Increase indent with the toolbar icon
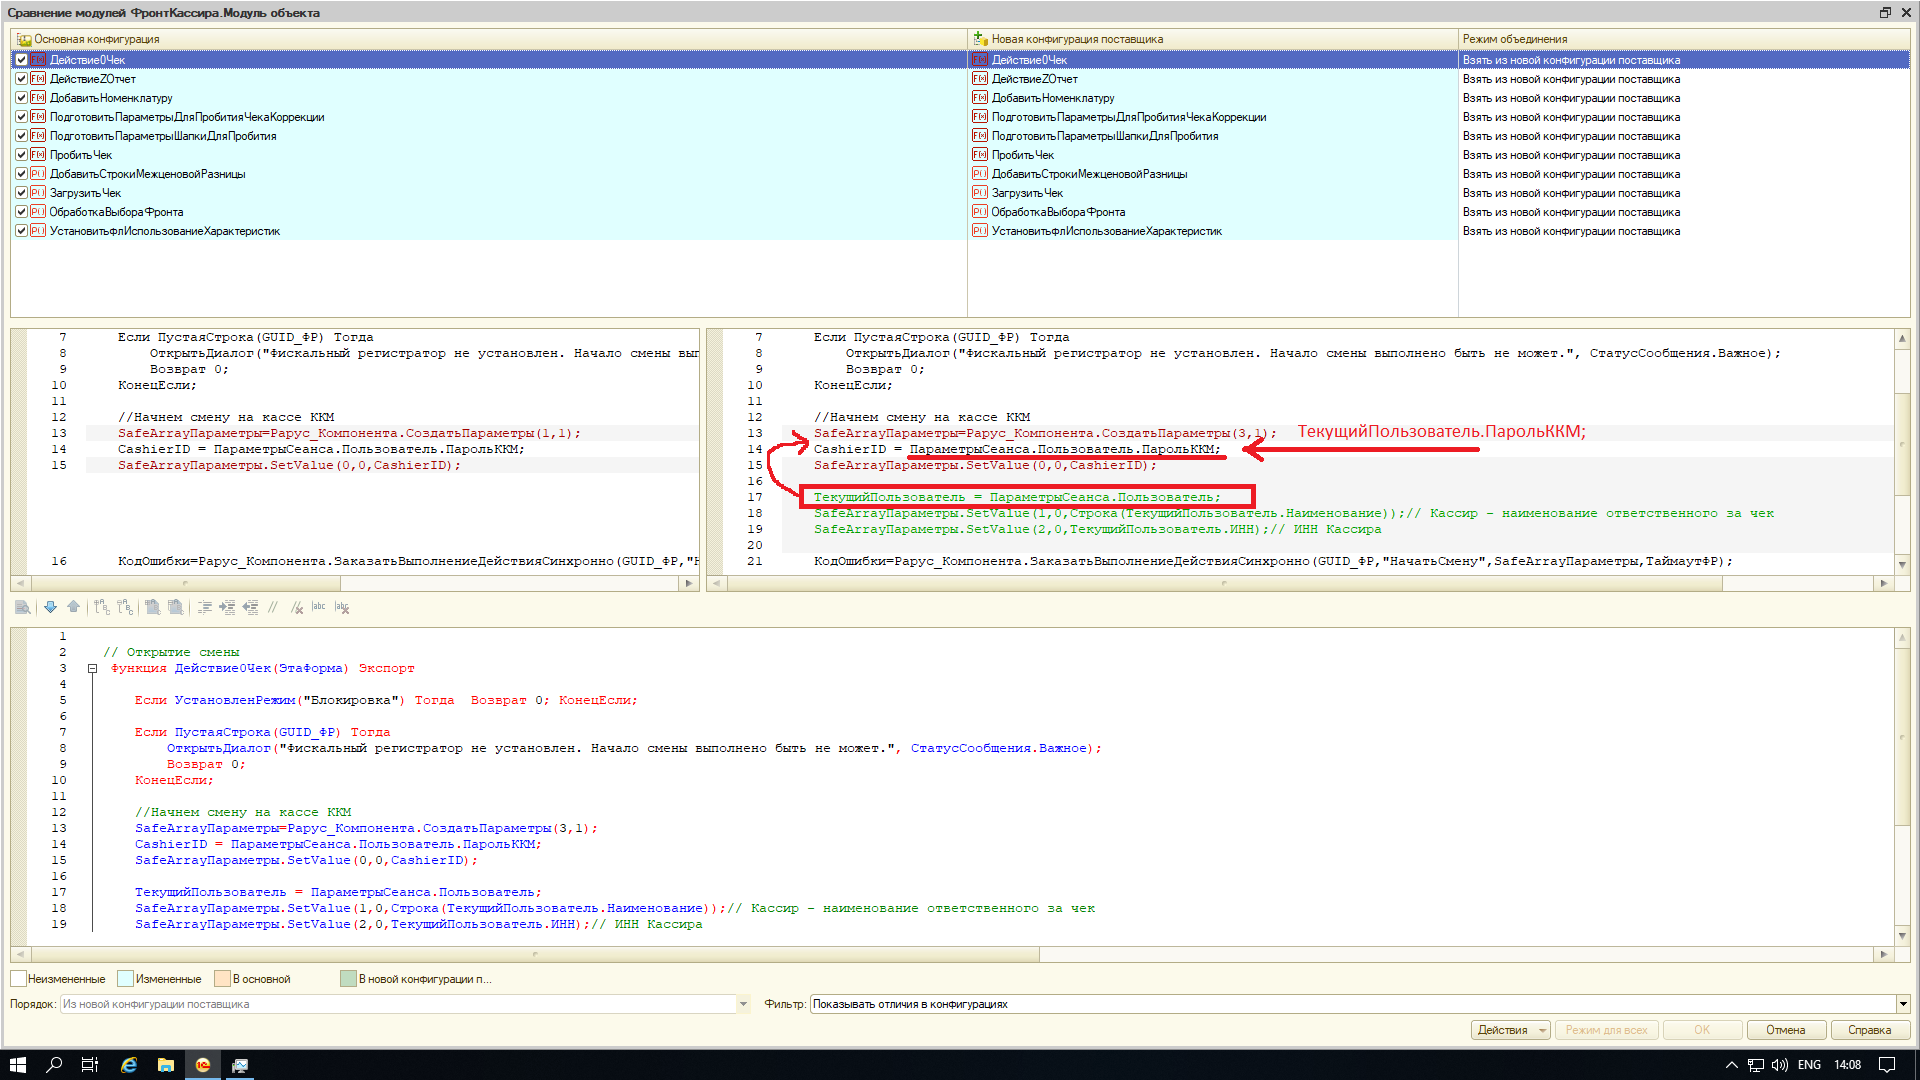 [x=227, y=607]
